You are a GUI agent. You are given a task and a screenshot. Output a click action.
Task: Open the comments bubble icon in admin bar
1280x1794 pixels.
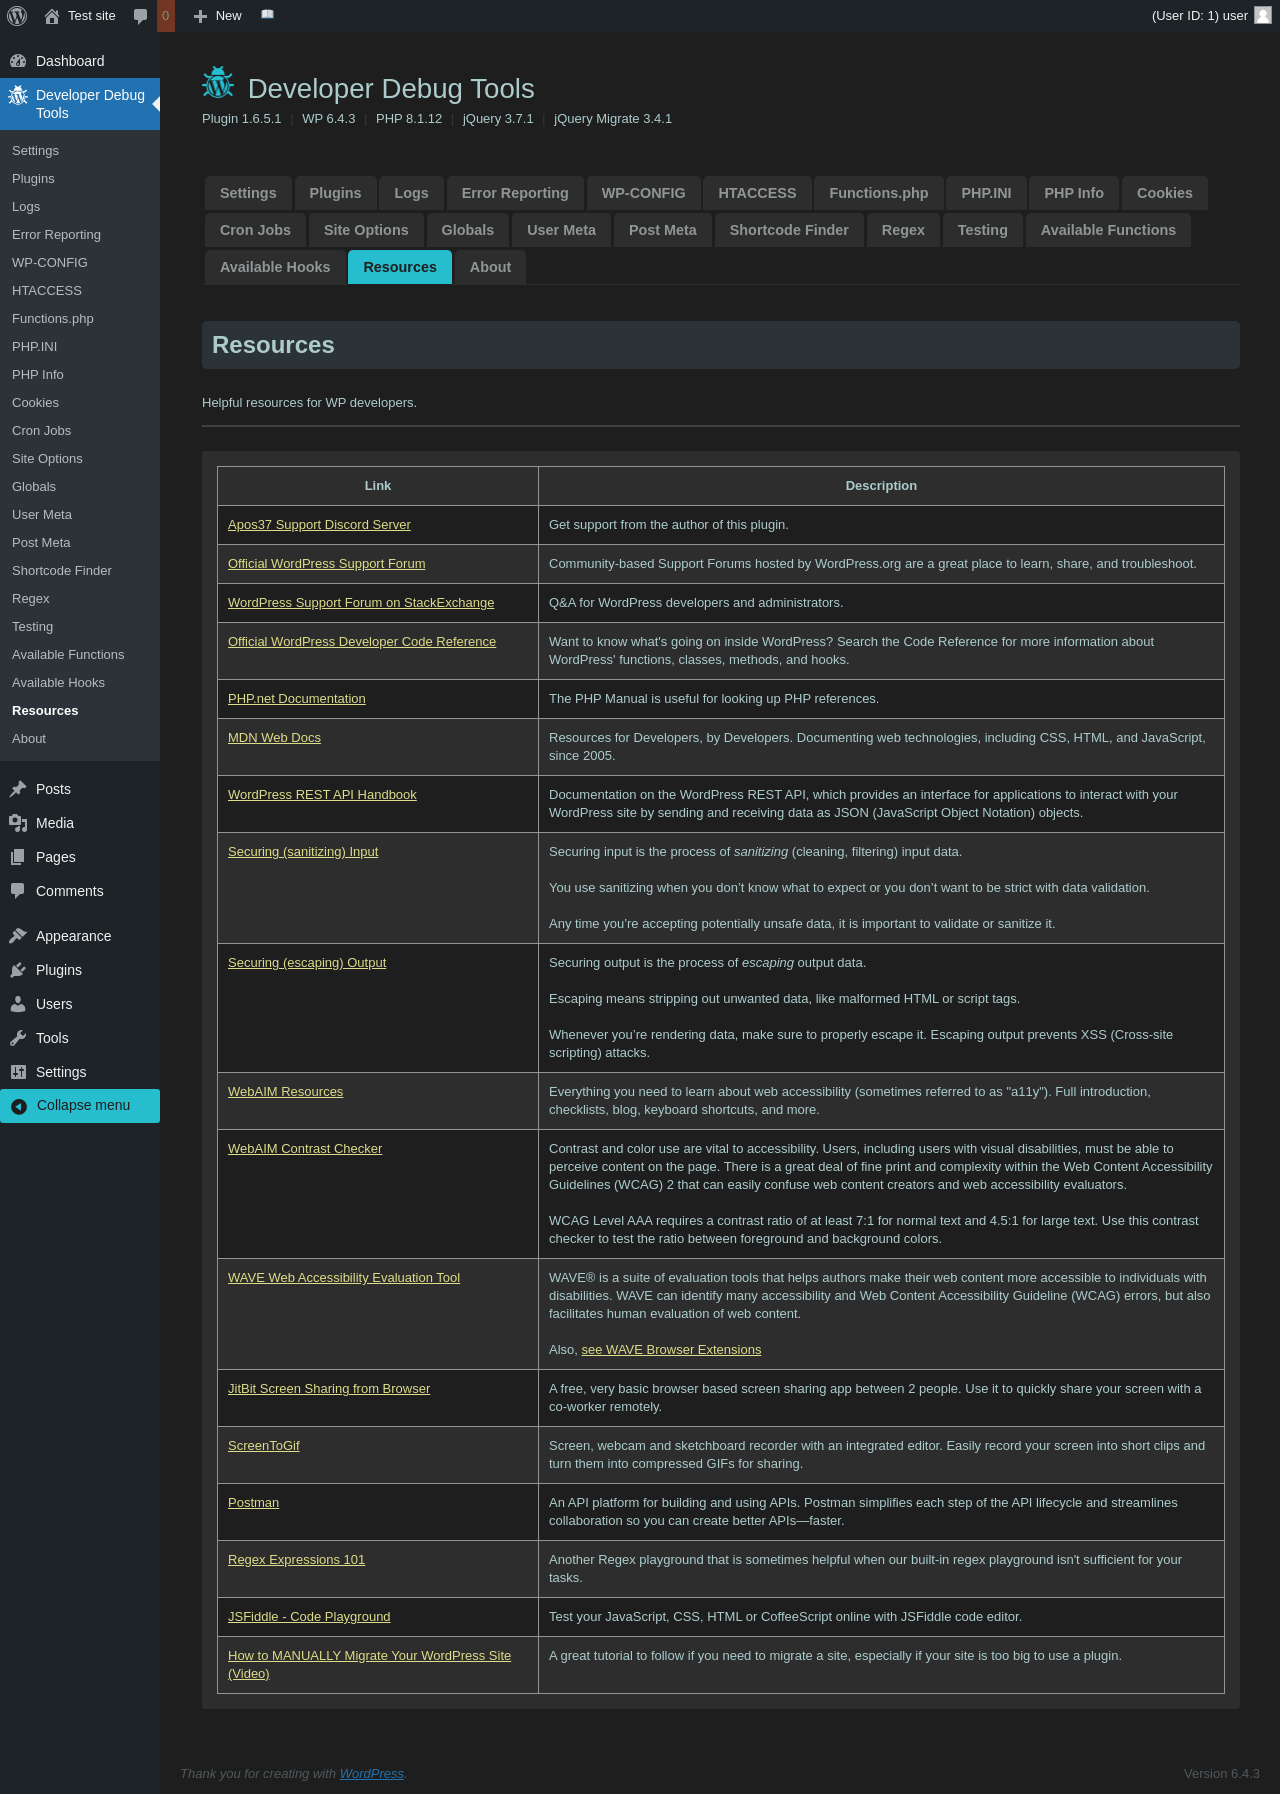tap(141, 16)
